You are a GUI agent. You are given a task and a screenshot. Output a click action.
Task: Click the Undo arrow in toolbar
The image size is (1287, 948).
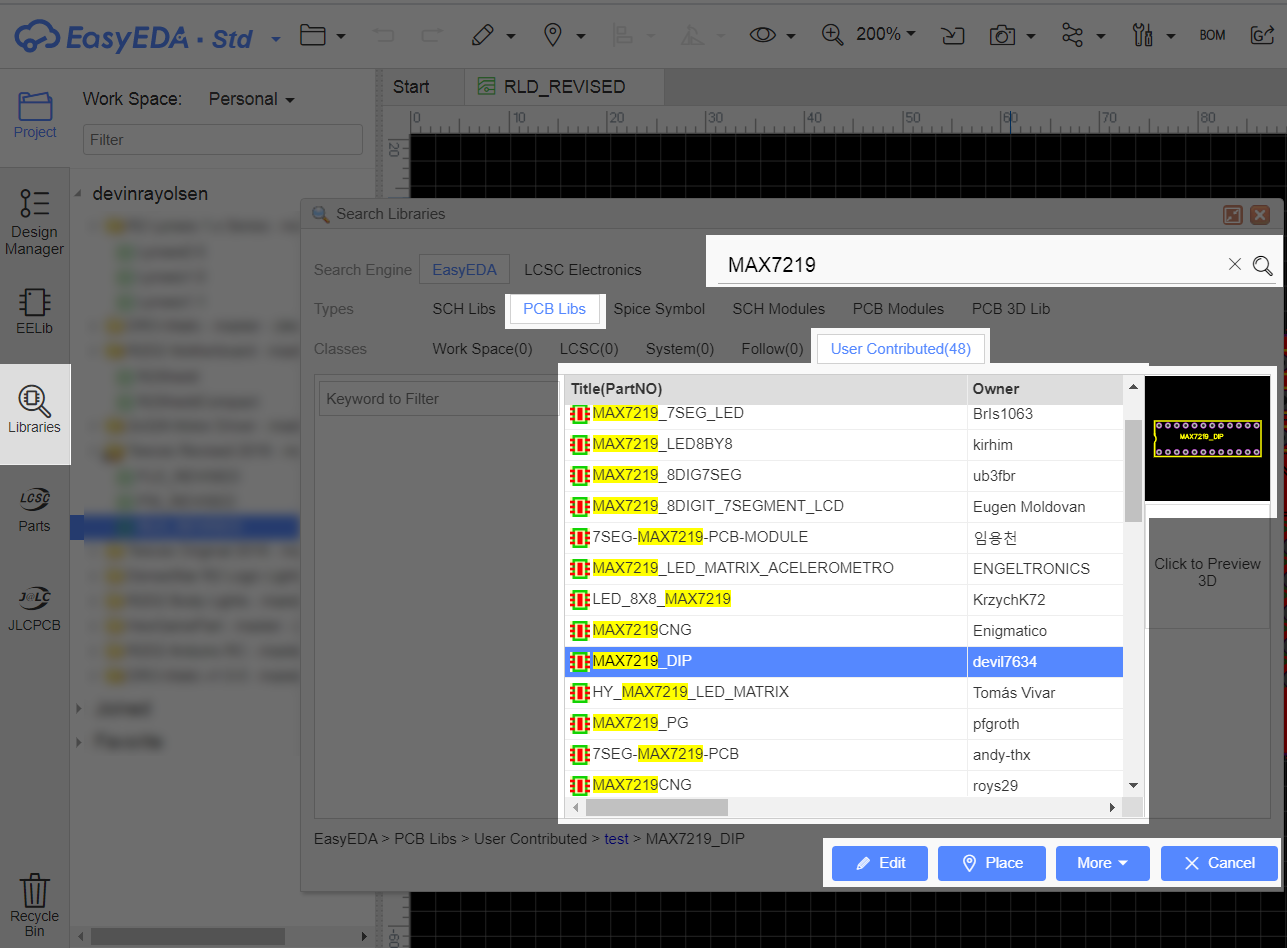click(x=383, y=35)
